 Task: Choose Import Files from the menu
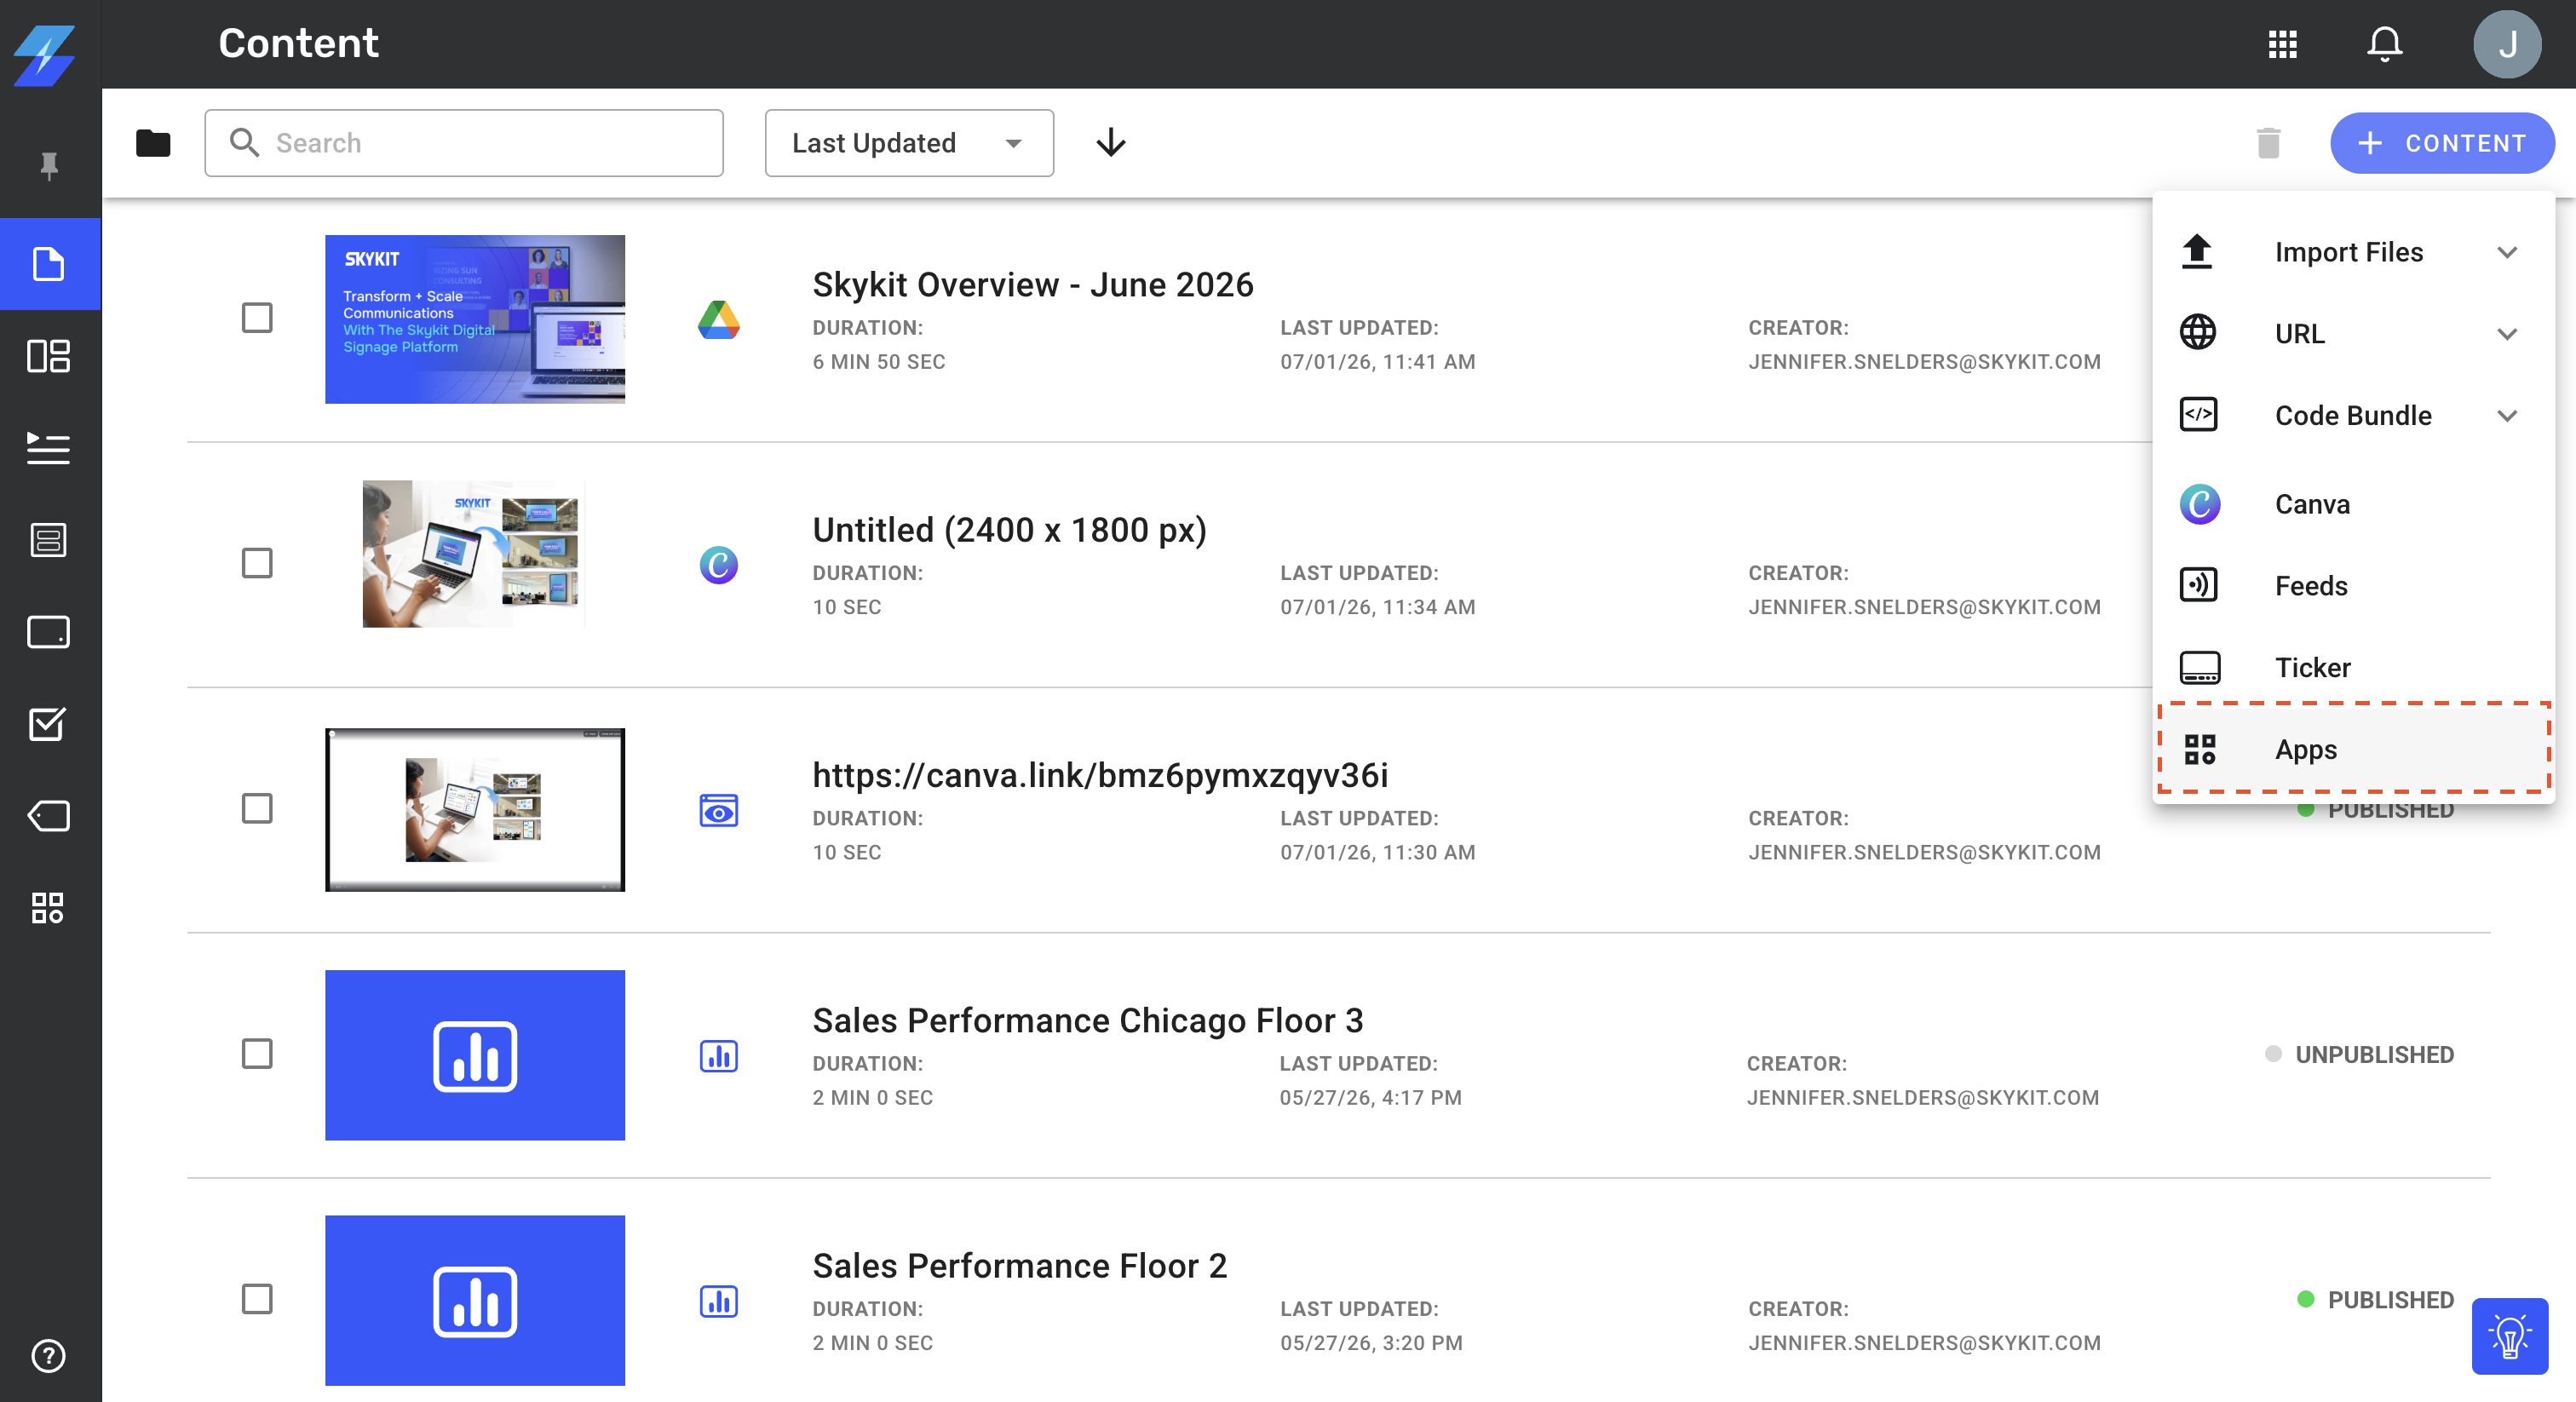pyautogui.click(x=2353, y=252)
